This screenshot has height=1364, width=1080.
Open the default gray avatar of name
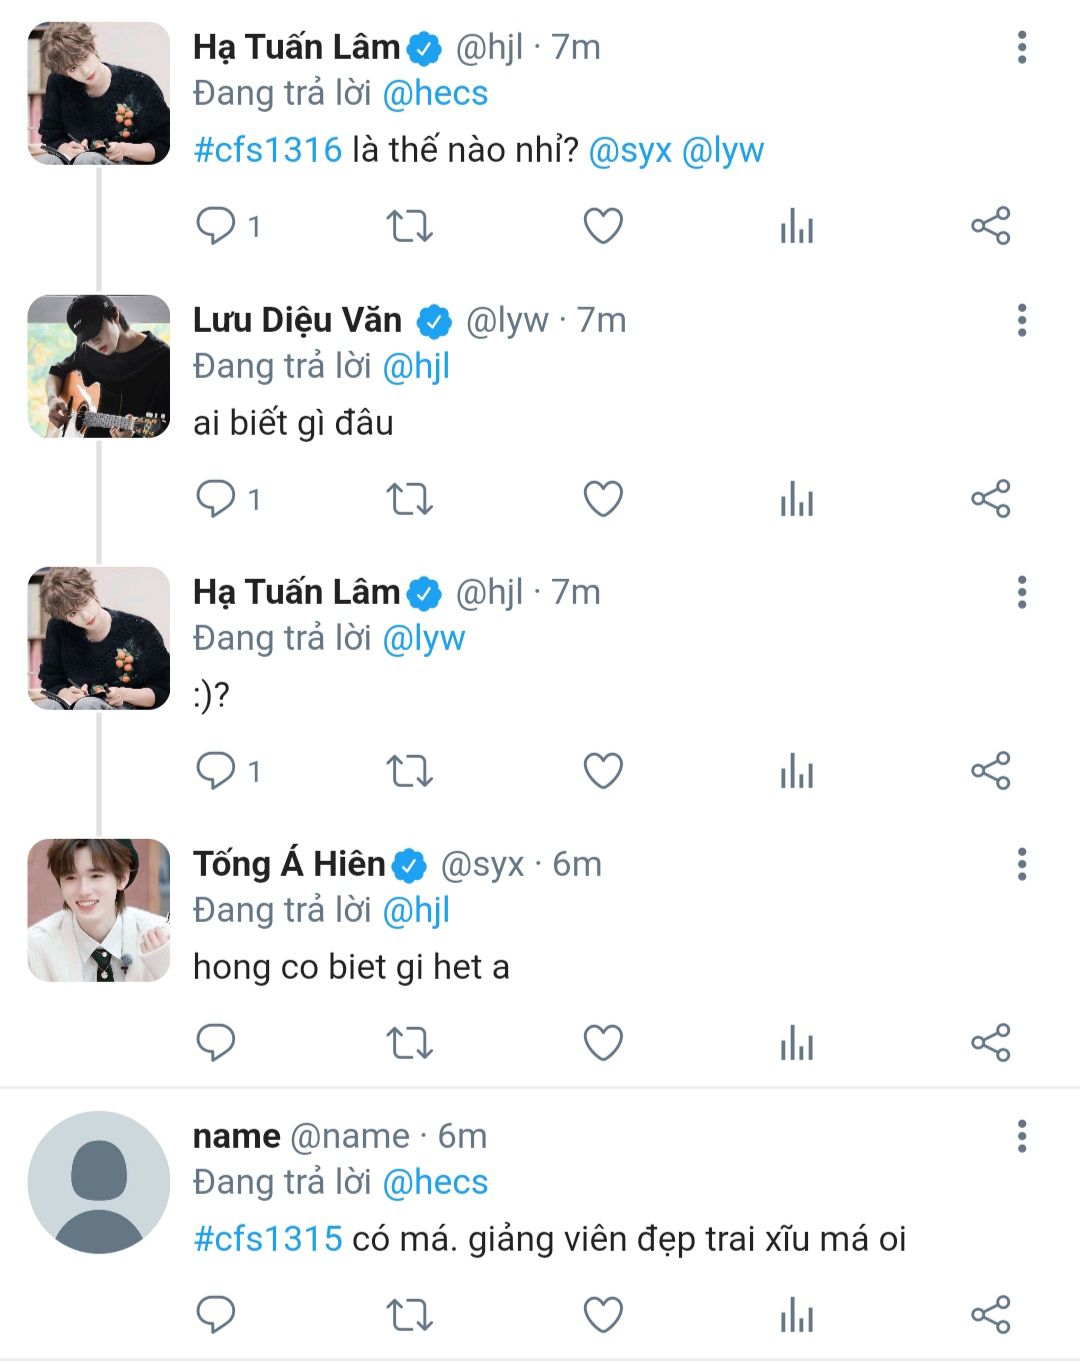(99, 1182)
